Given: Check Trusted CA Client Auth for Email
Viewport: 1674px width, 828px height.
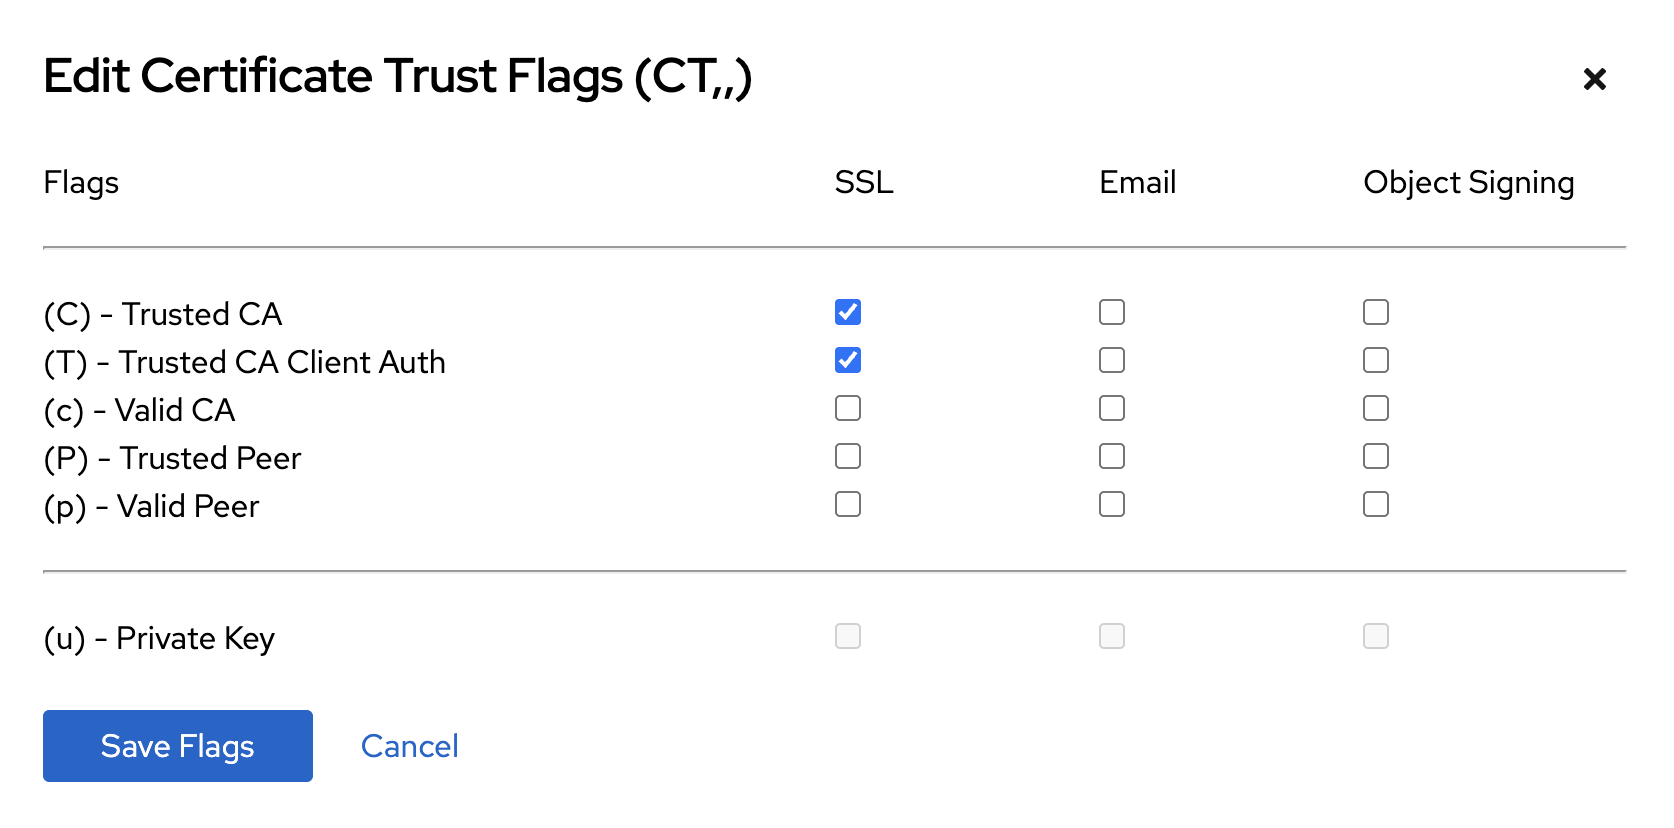Looking at the screenshot, I should pyautogui.click(x=1112, y=360).
